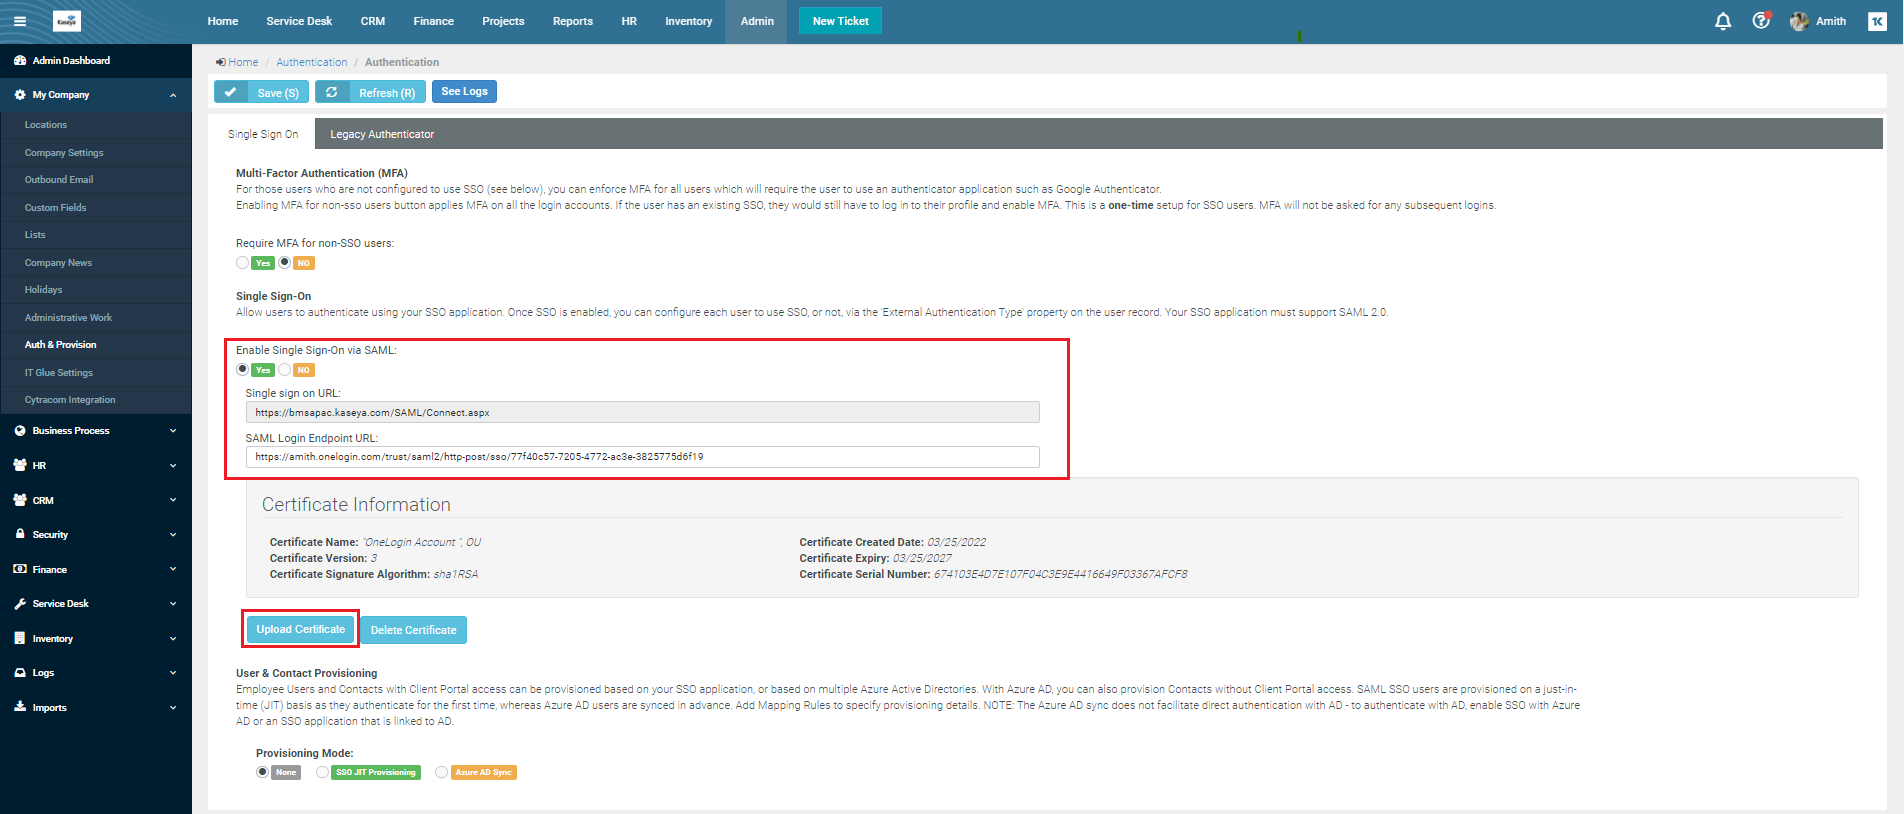
Task: Select SSO JIT Provisioning mode
Action: [322, 772]
